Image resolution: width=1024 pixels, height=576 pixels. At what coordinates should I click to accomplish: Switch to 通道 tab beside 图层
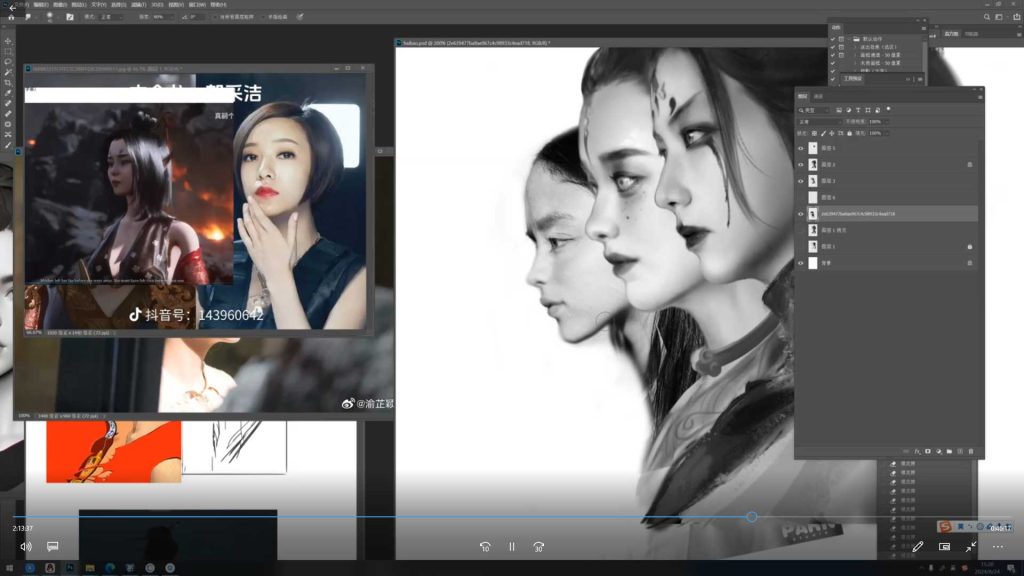[x=818, y=97]
